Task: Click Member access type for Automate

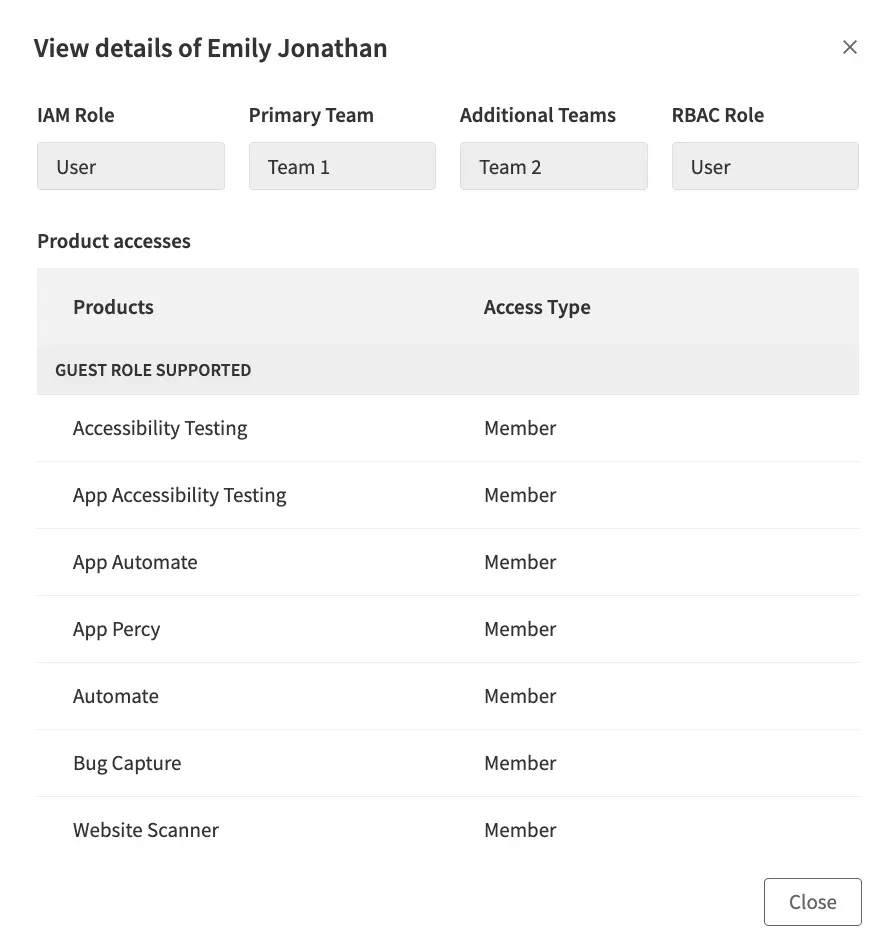Action: [520, 696]
